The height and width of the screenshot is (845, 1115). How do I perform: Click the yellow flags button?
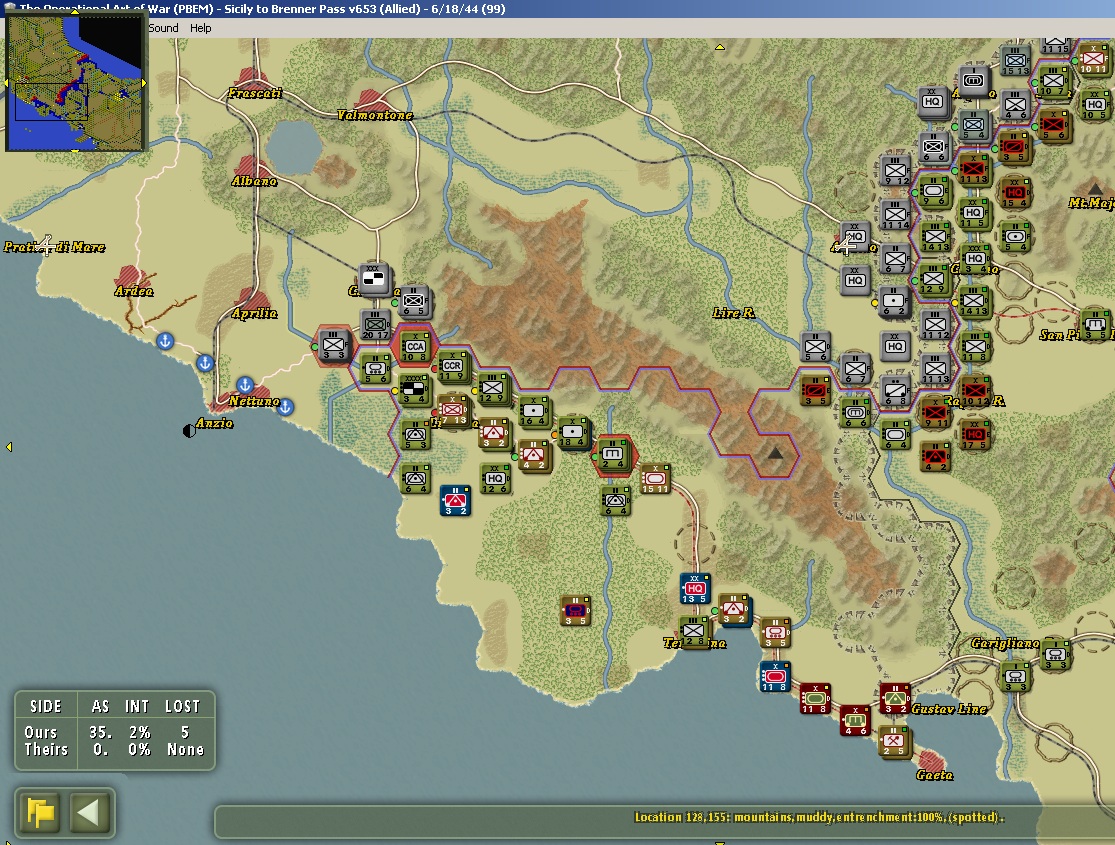point(41,812)
